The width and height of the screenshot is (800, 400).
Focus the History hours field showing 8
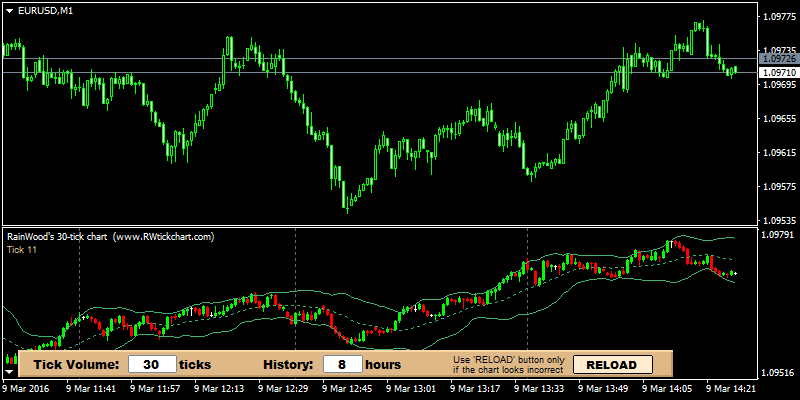point(342,365)
